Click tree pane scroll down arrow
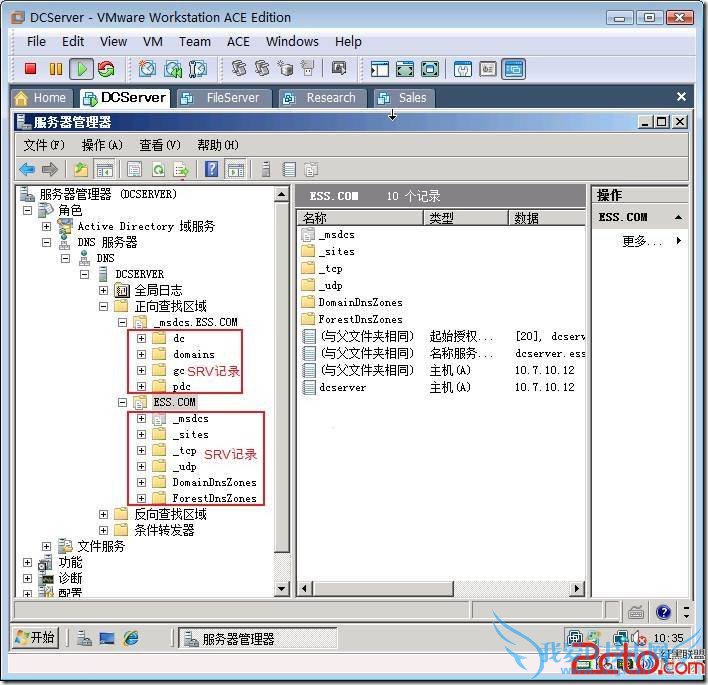708x685 pixels. [282, 588]
